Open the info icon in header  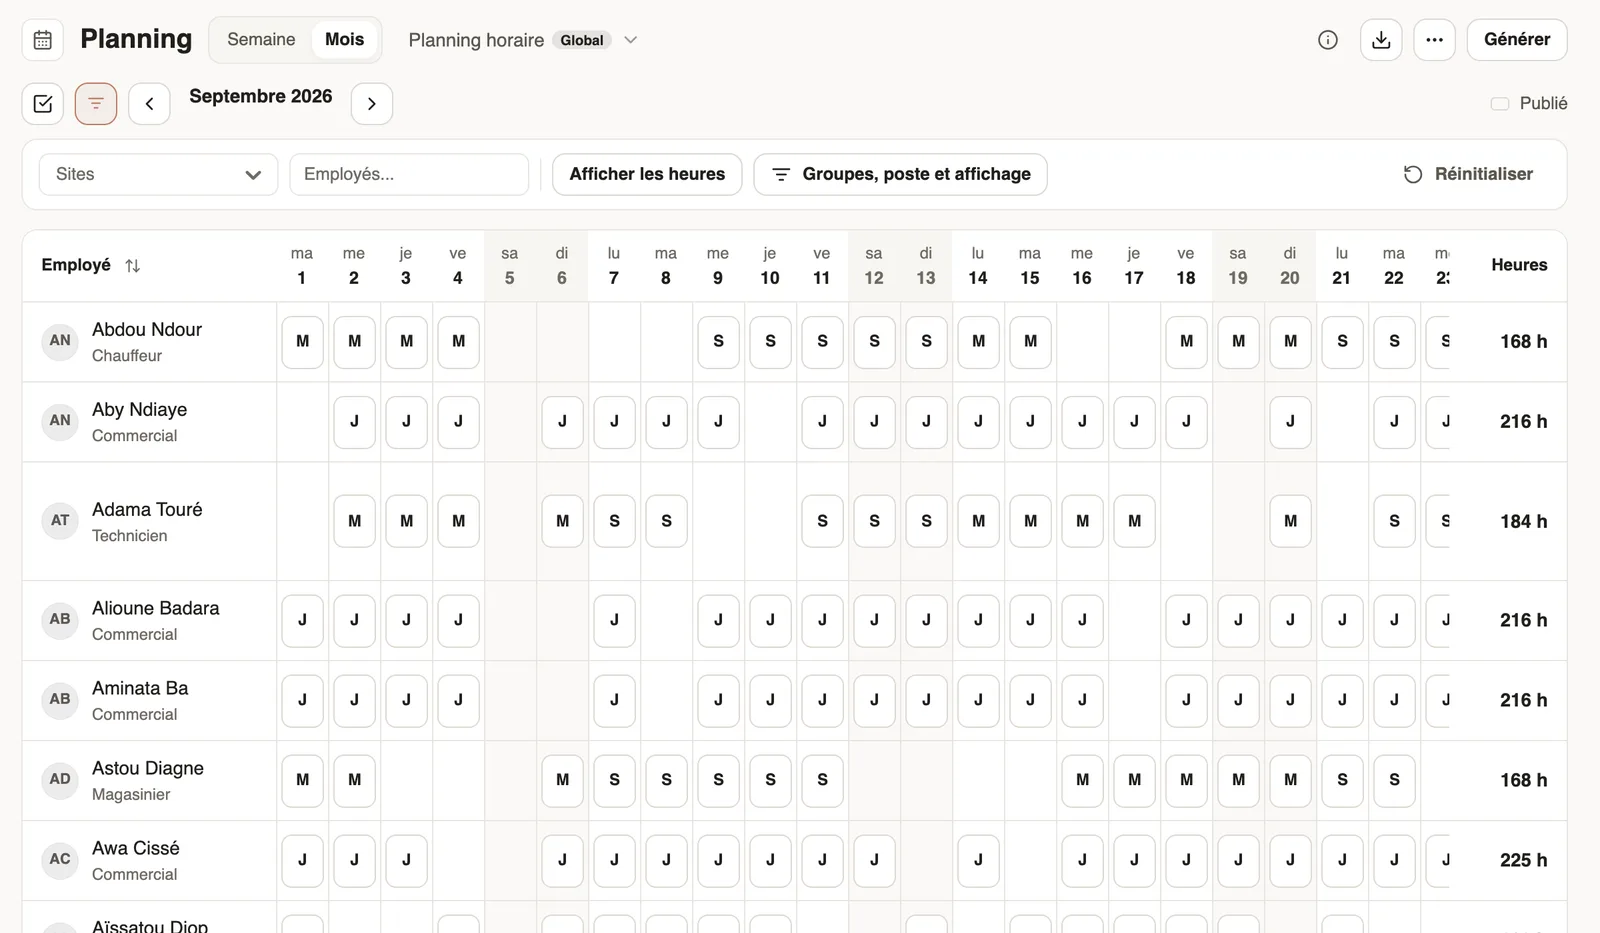pos(1328,40)
